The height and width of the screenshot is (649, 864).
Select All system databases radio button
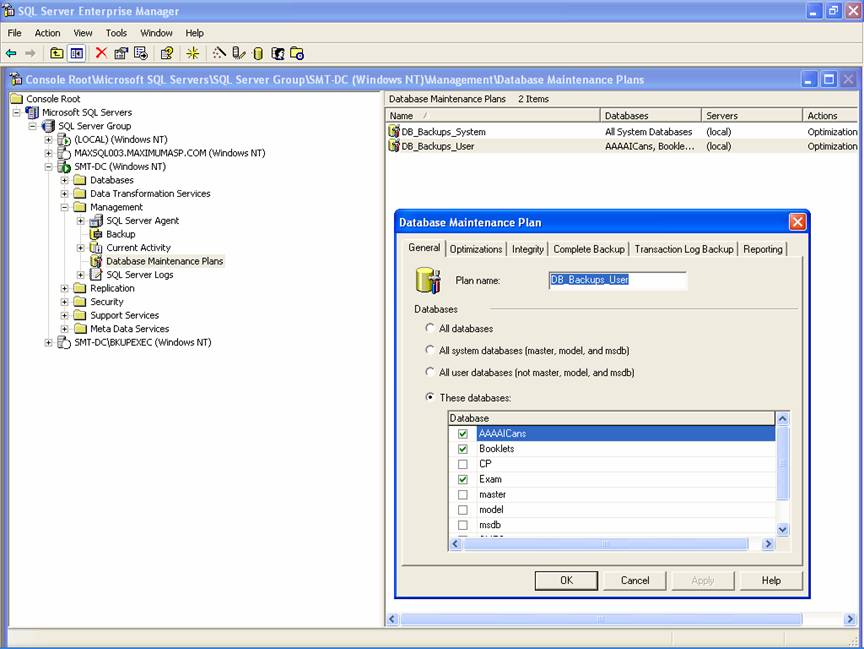click(430, 350)
